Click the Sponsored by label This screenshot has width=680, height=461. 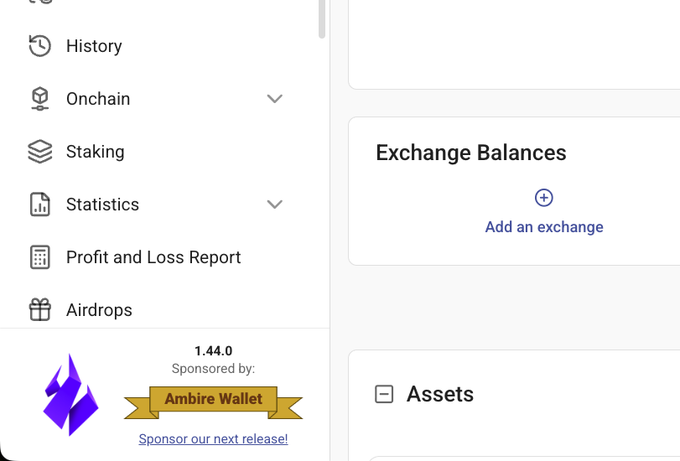click(x=213, y=369)
